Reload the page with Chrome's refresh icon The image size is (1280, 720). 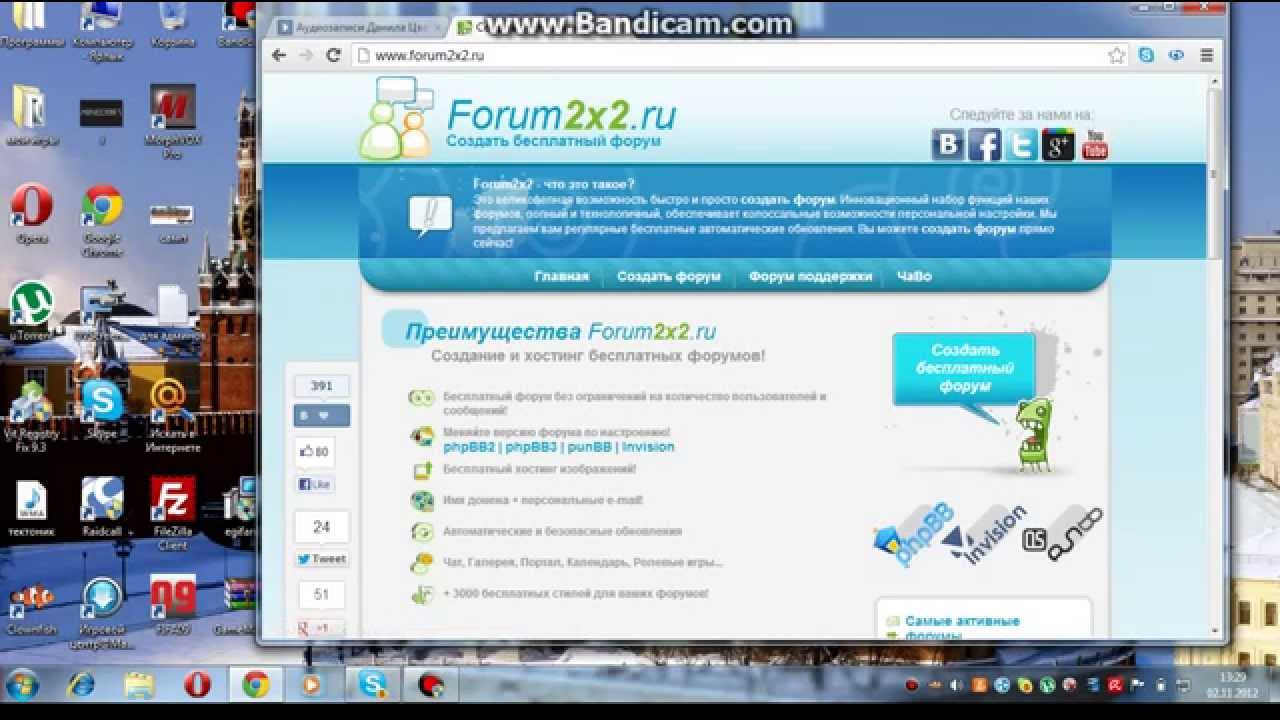(x=334, y=56)
